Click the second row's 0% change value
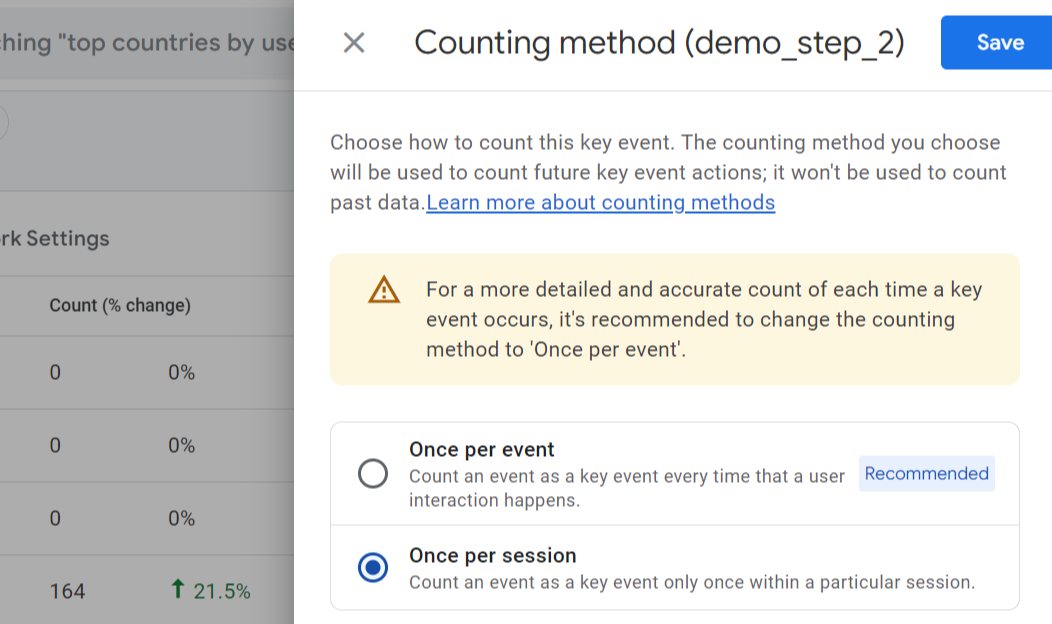This screenshot has height=624, width=1052. pos(181,446)
